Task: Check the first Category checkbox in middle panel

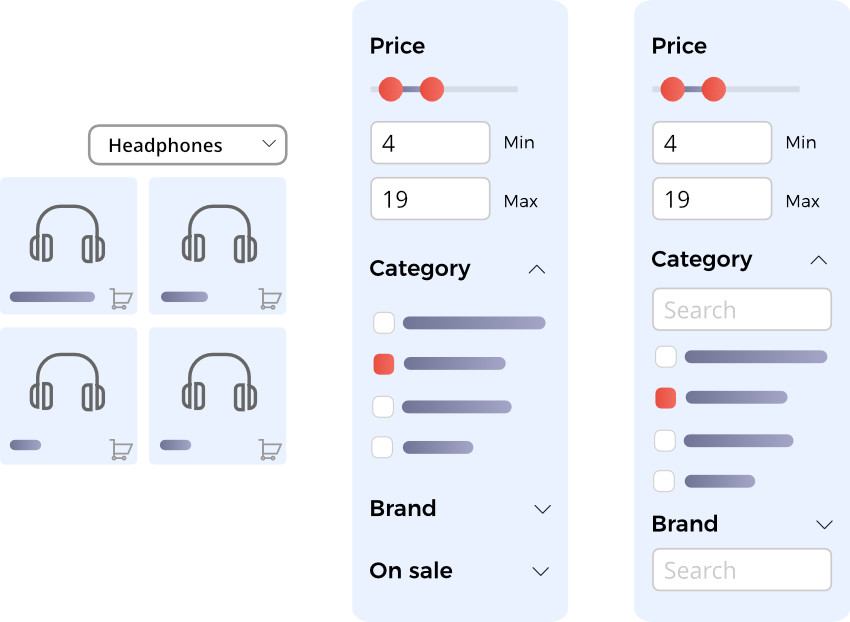Action: tap(384, 323)
